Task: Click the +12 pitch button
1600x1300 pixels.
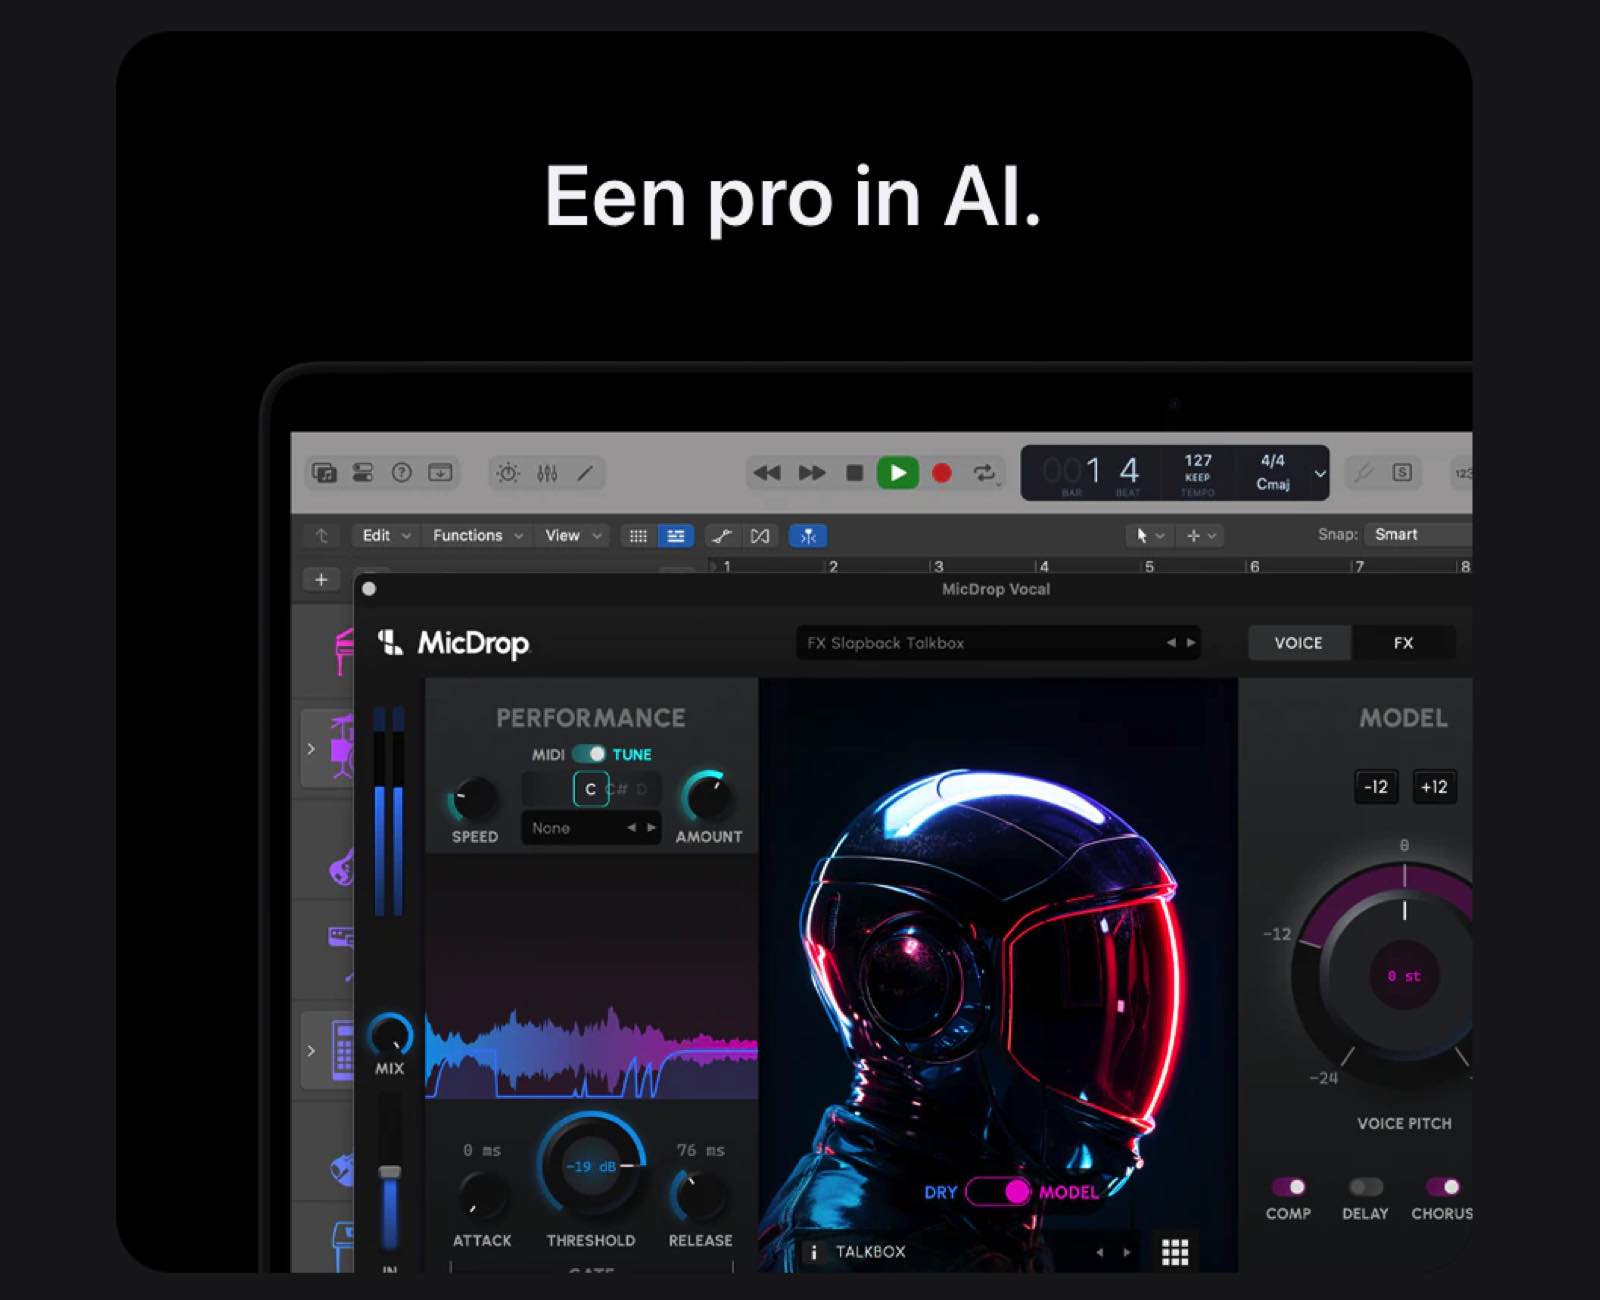Action: tap(1434, 787)
